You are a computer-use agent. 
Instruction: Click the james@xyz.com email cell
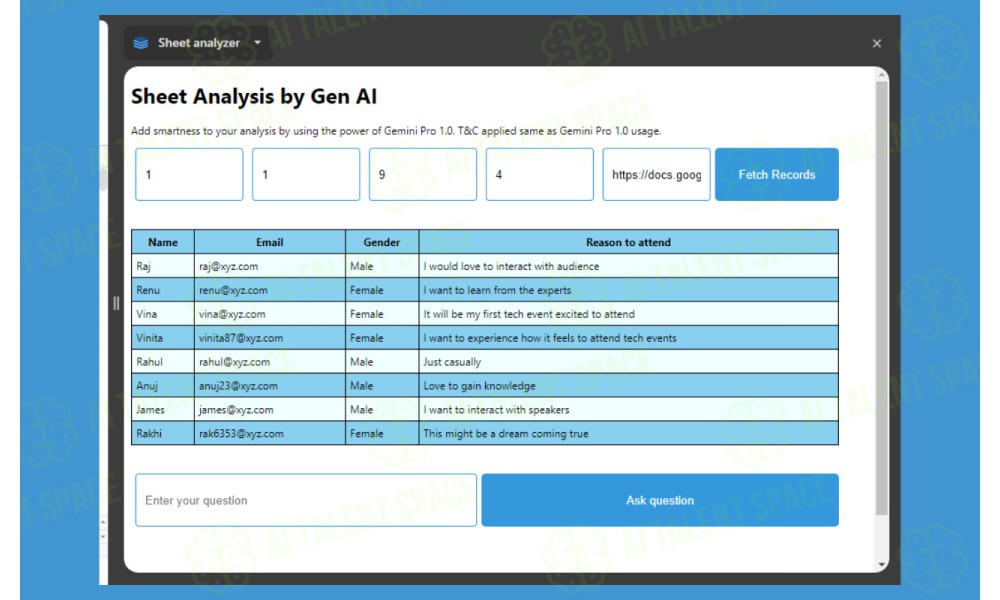point(270,409)
